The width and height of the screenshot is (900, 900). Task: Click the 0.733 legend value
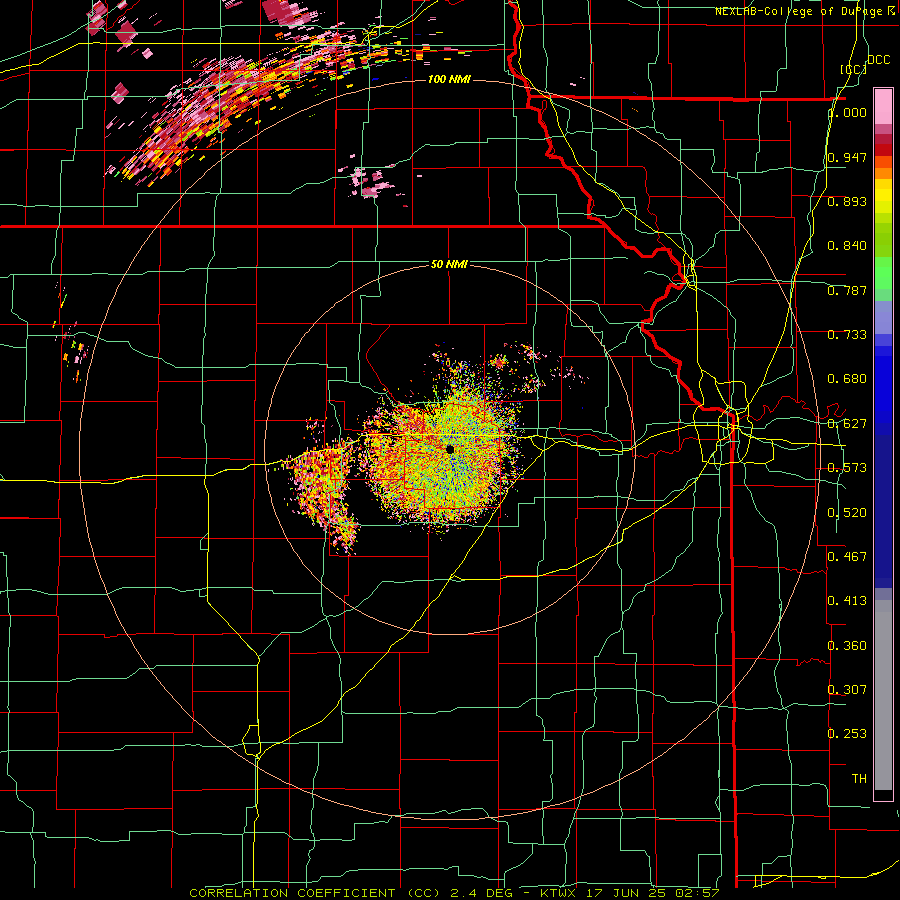pyautogui.click(x=847, y=335)
